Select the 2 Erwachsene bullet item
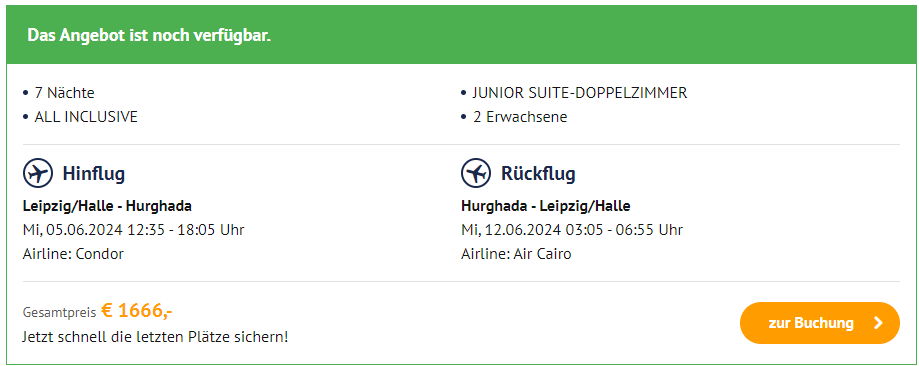The width and height of the screenshot is (919, 366). click(515, 117)
